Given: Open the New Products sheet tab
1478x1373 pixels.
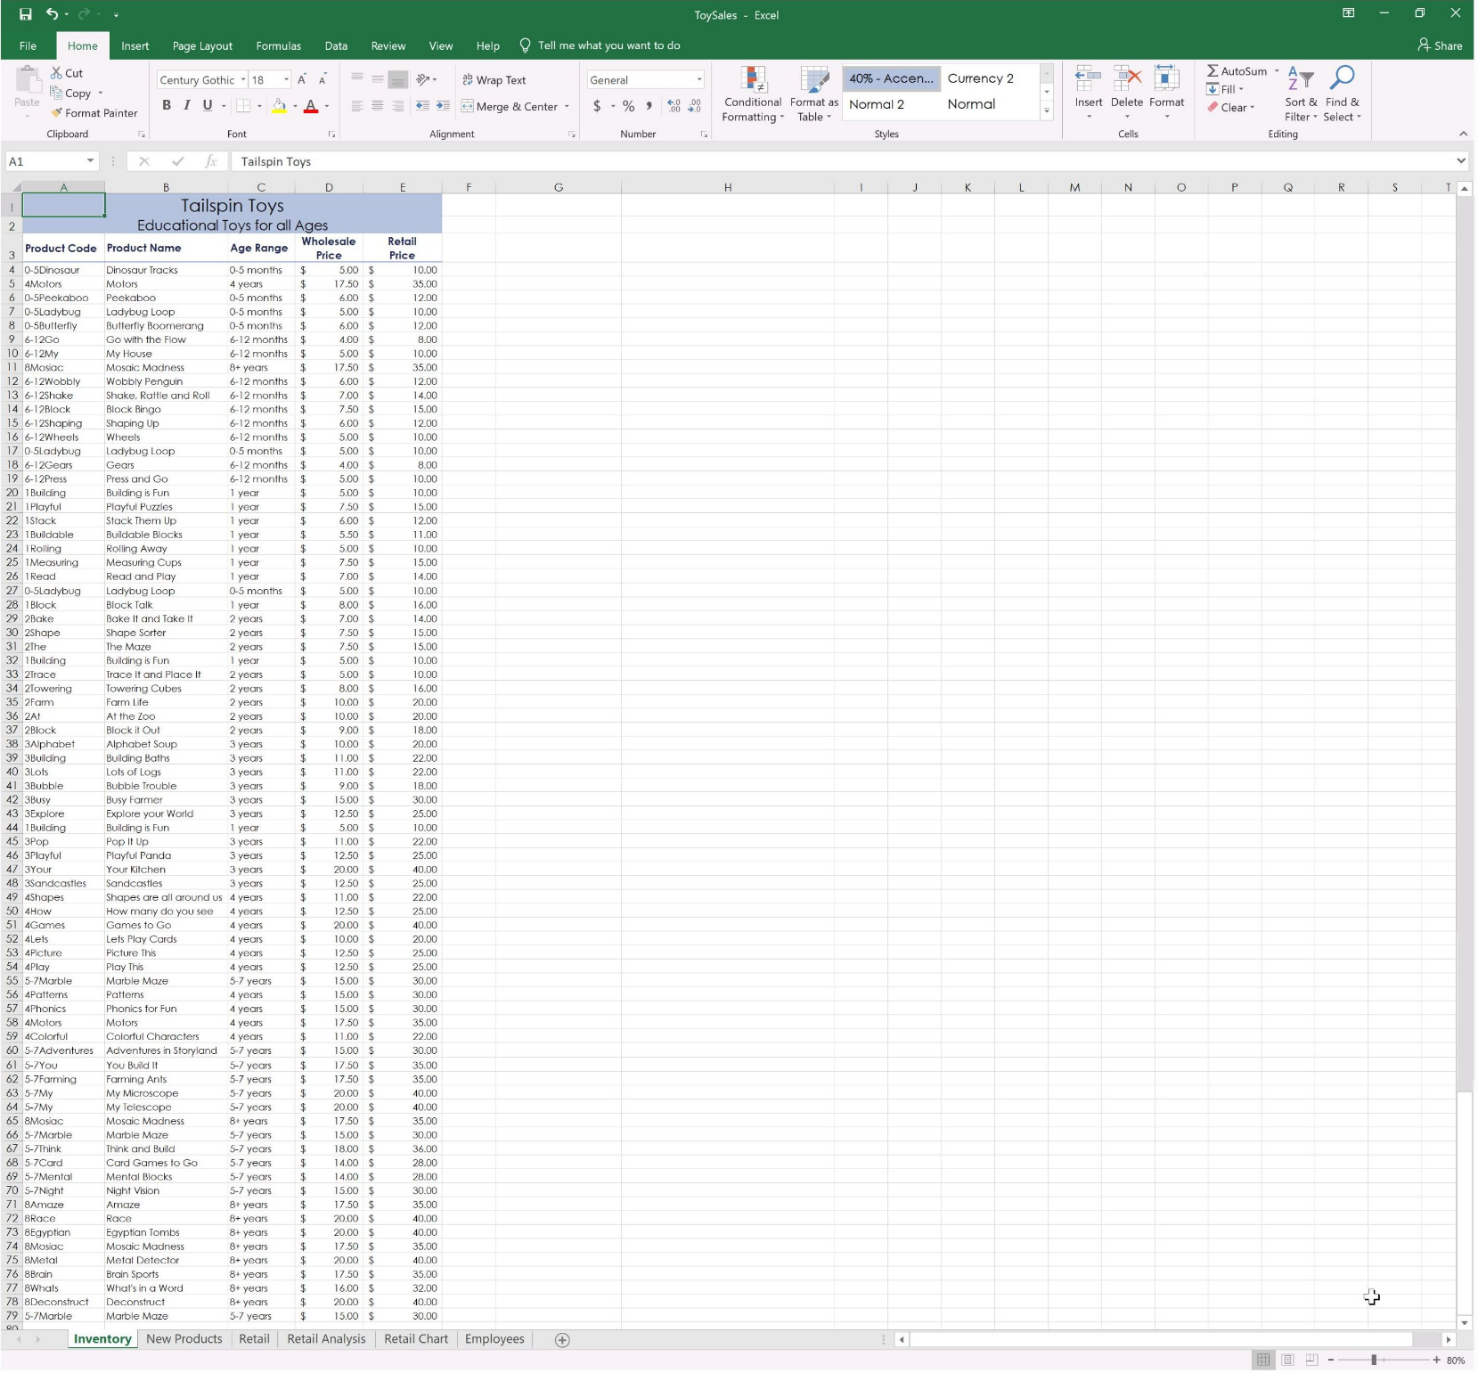Looking at the screenshot, I should 184,1340.
